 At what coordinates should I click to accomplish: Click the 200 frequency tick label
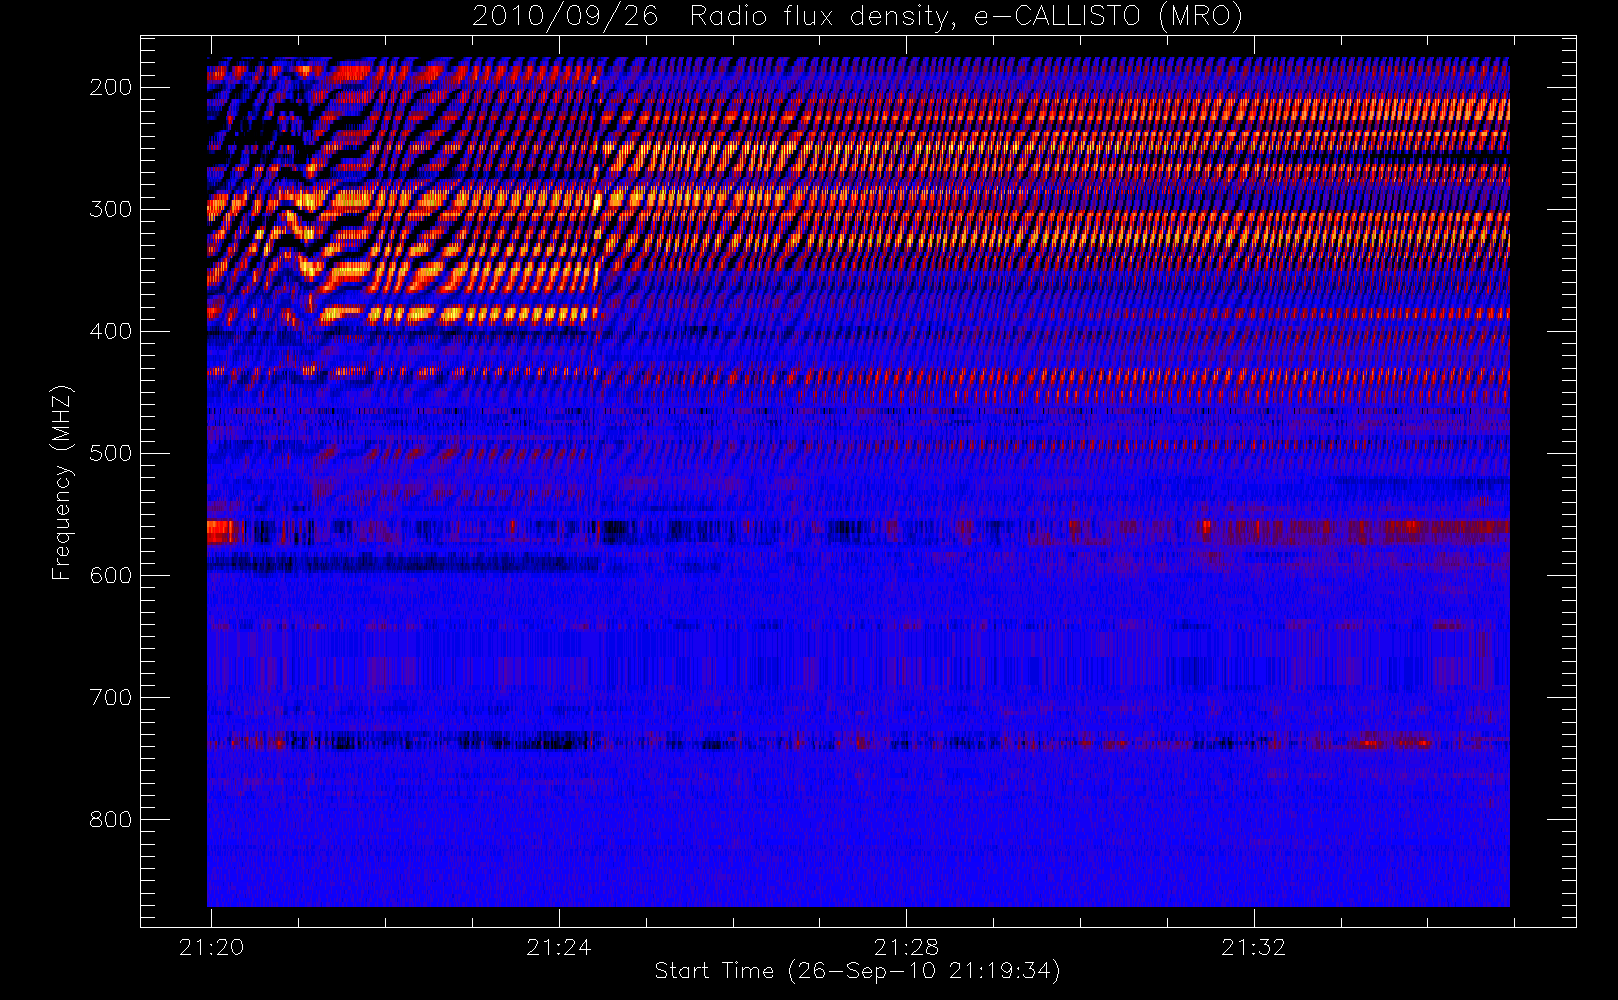coord(111,87)
